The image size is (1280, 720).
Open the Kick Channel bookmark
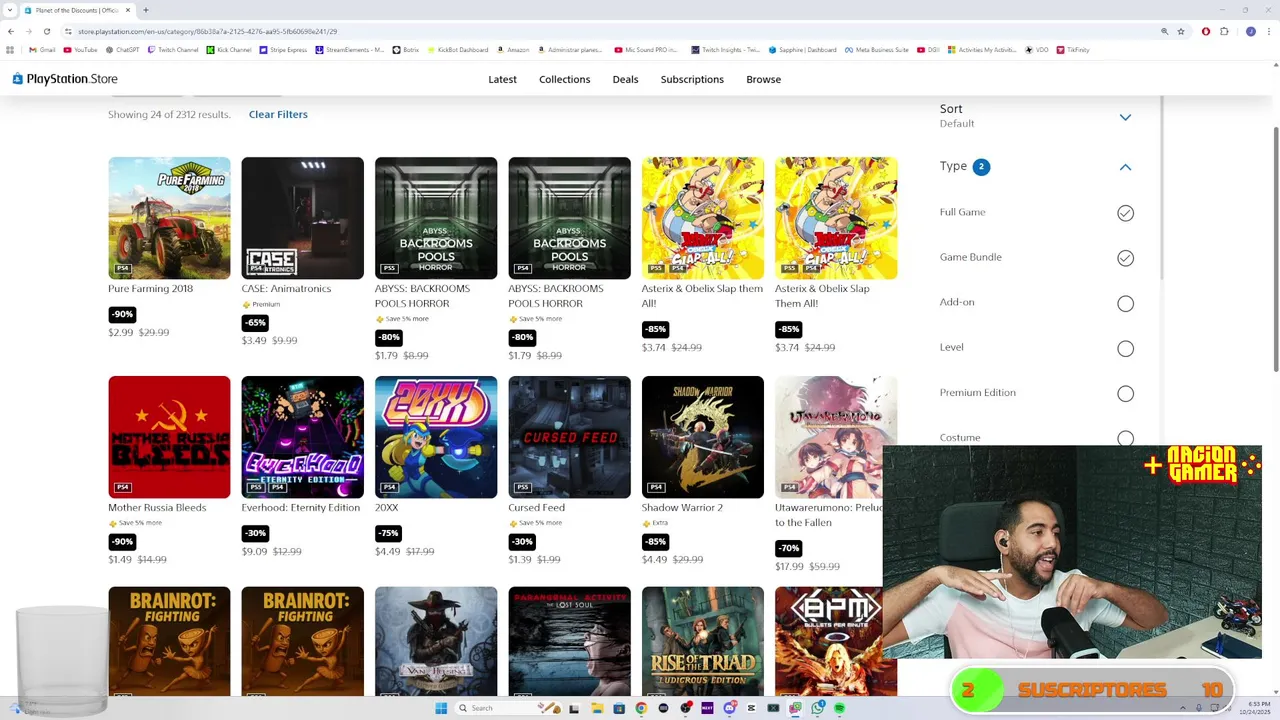click(229, 49)
